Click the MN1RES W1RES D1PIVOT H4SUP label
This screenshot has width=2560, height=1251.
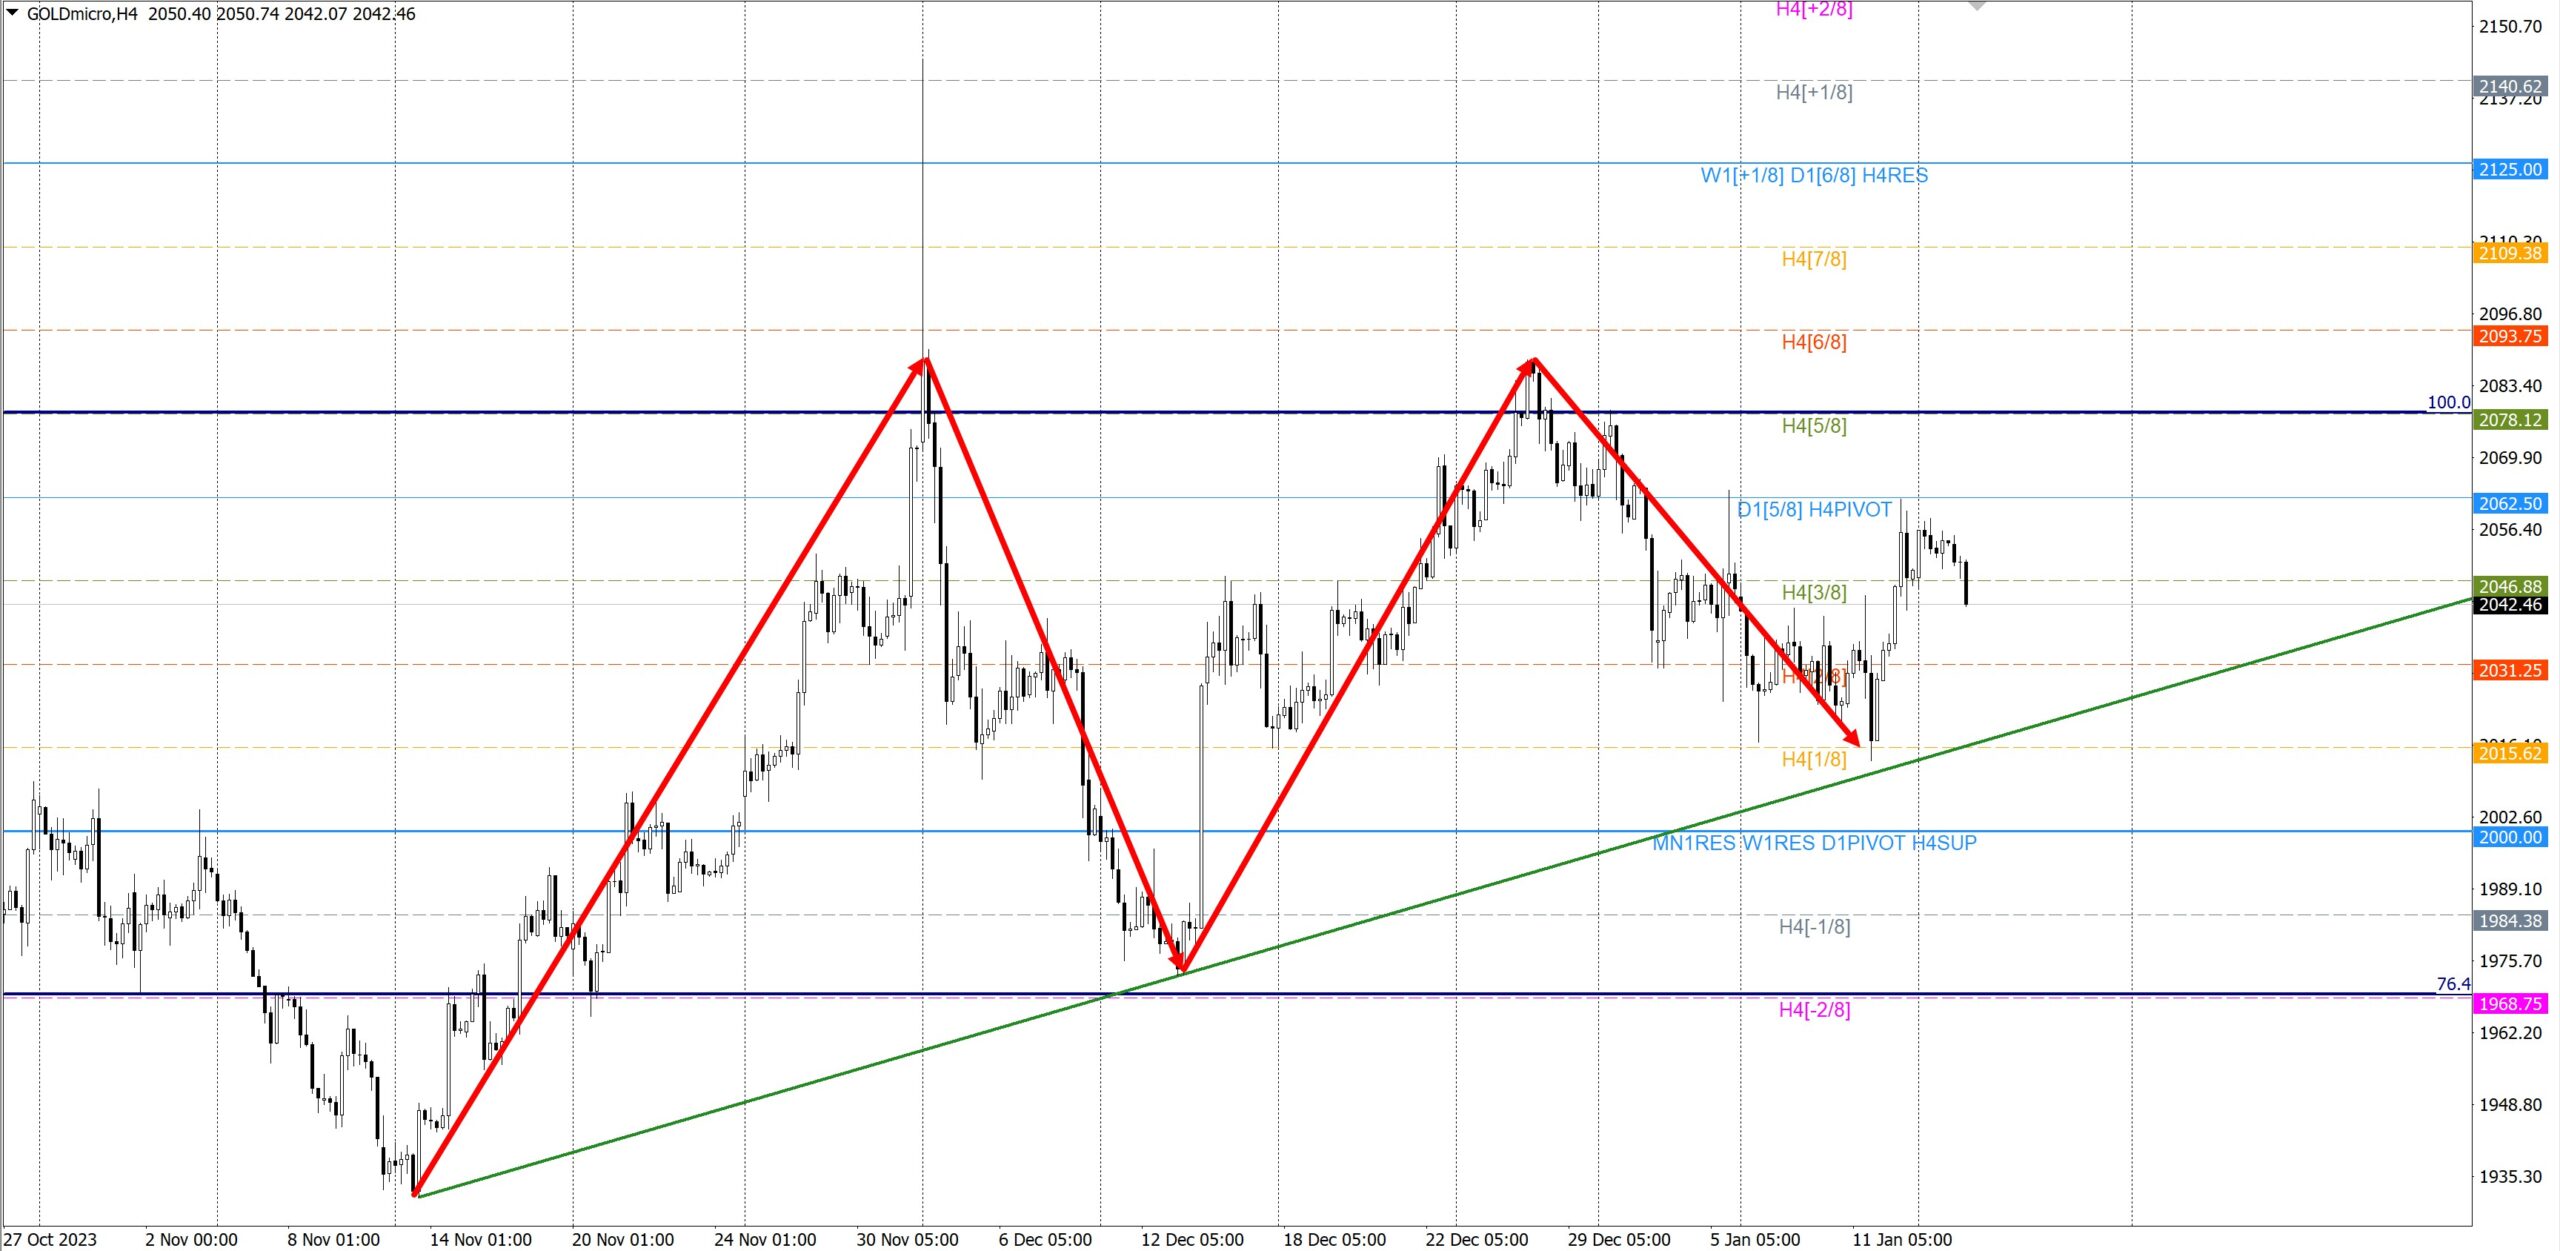click(1814, 843)
